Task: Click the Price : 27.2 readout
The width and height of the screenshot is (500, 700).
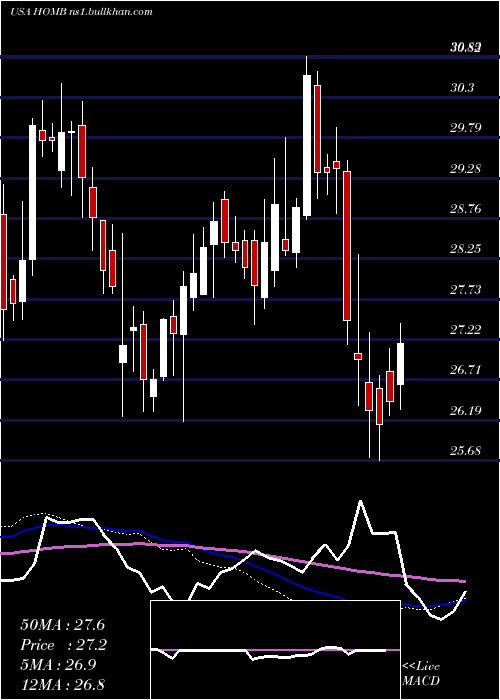Action: pos(62,645)
